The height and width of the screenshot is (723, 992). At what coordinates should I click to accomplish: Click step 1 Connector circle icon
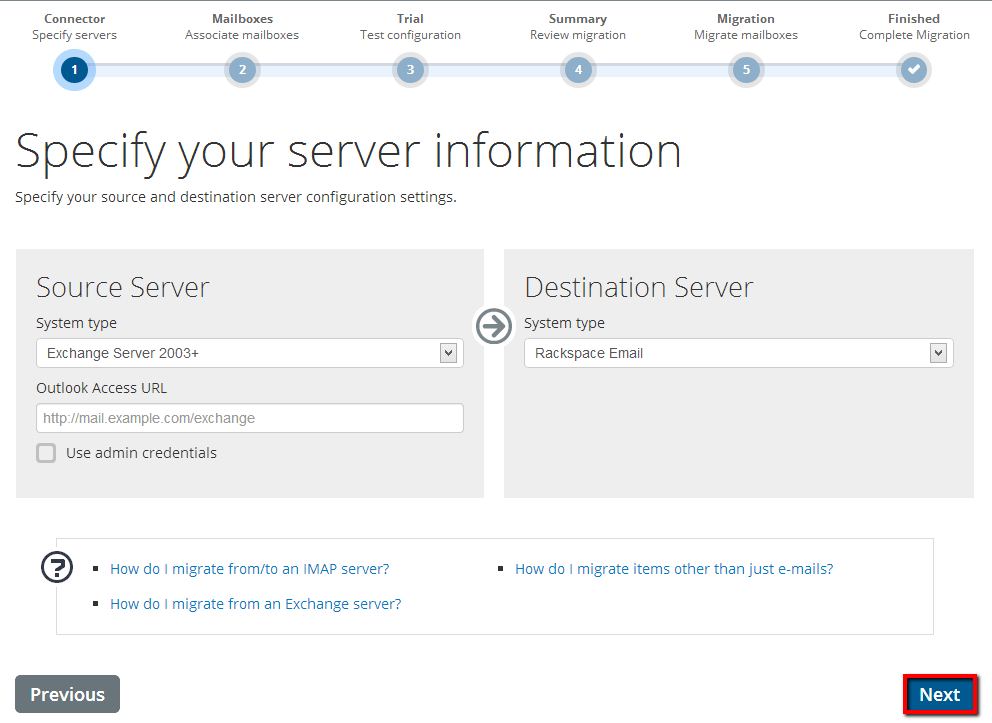[x=74, y=70]
